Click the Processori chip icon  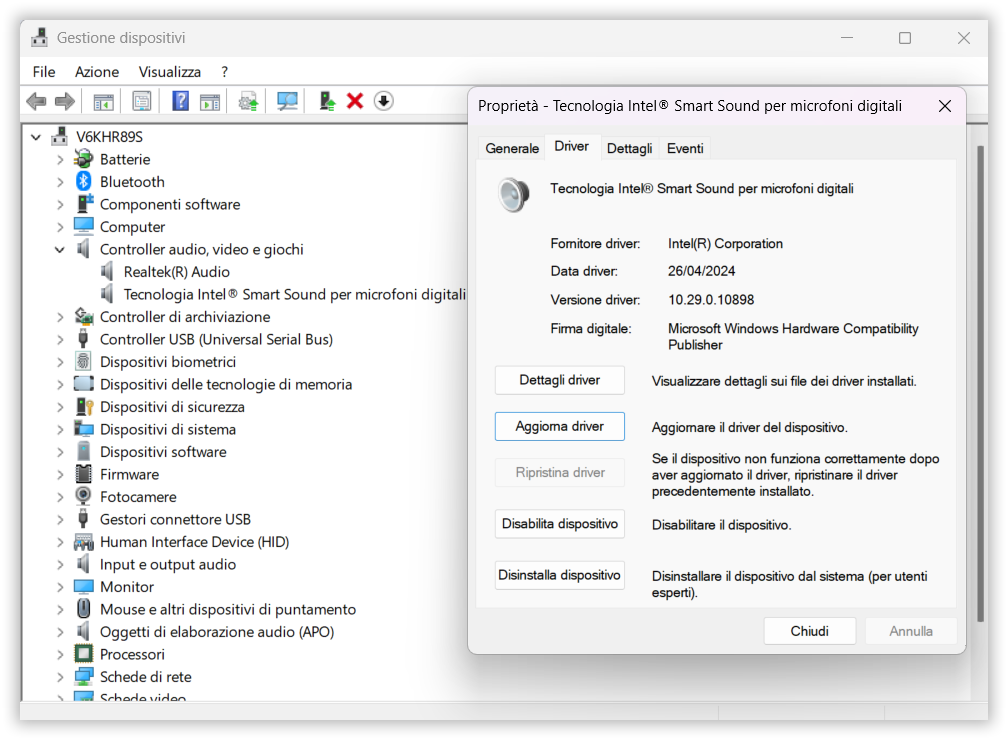tap(84, 654)
